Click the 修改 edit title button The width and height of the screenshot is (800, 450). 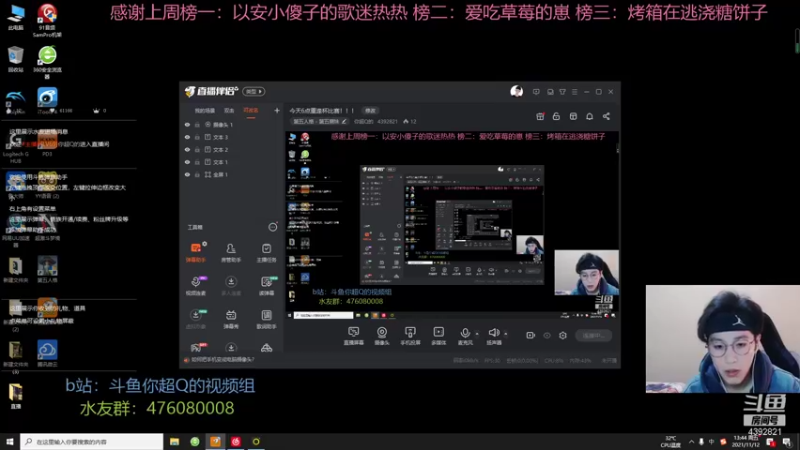(370, 111)
